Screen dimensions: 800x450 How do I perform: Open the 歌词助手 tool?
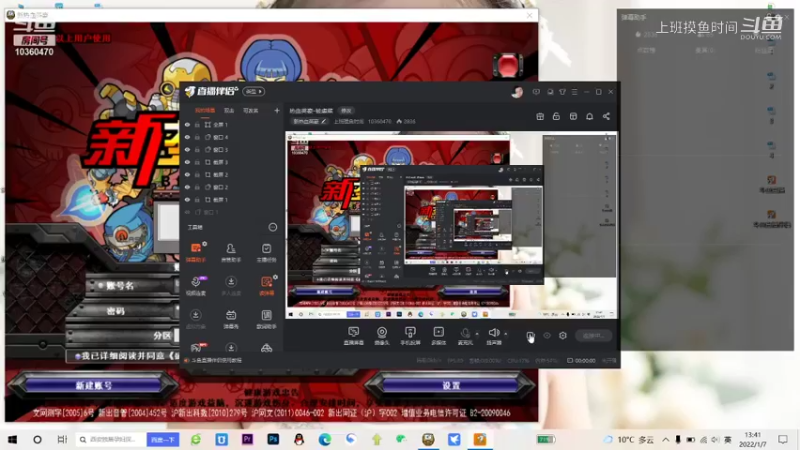pyautogui.click(x=266, y=319)
